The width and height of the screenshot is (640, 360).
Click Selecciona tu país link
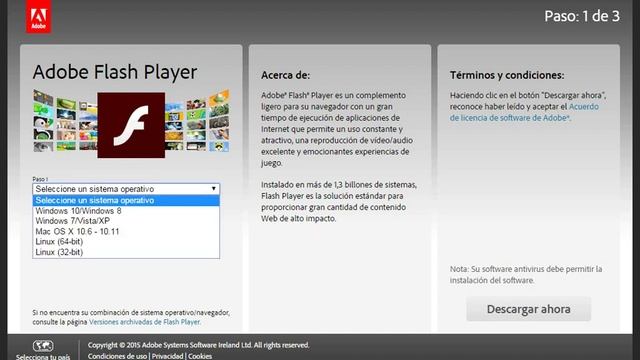(43, 357)
